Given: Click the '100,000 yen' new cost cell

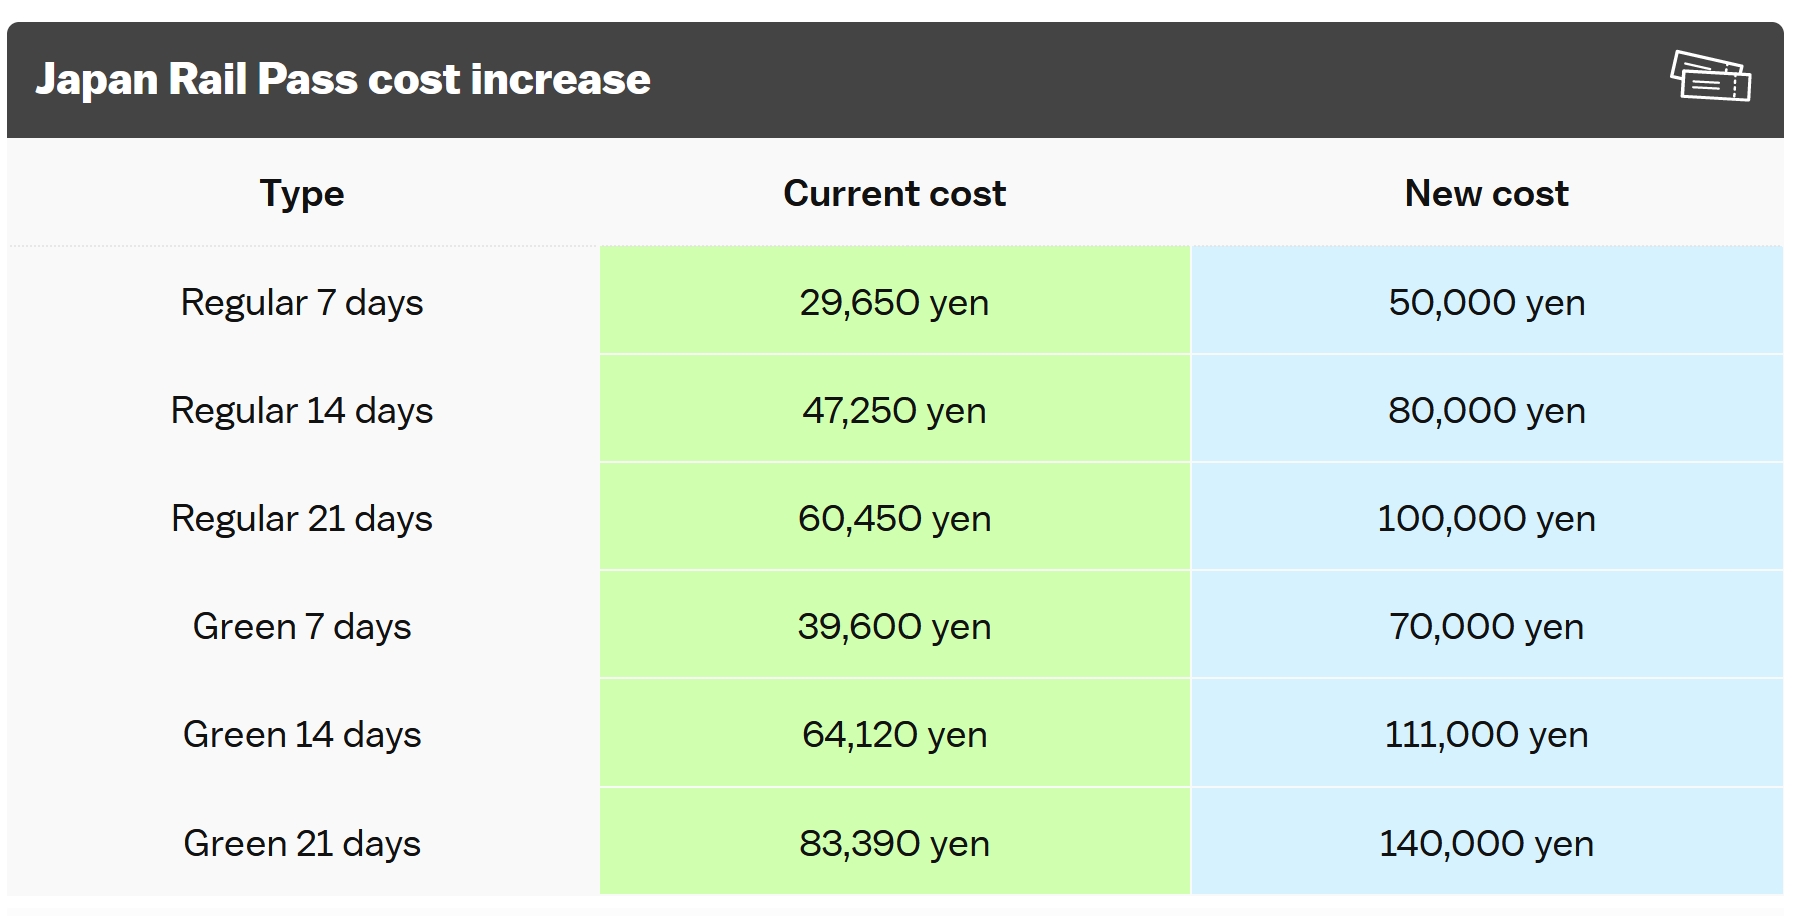Looking at the screenshot, I should click(1486, 518).
